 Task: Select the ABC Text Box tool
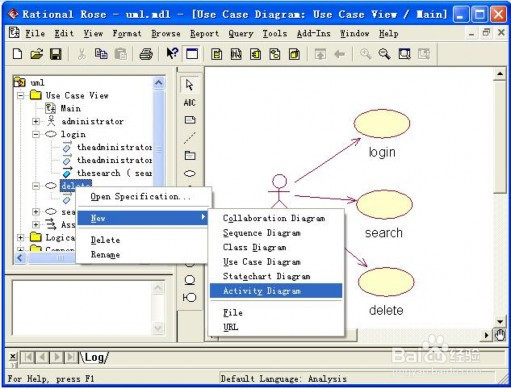[190, 103]
